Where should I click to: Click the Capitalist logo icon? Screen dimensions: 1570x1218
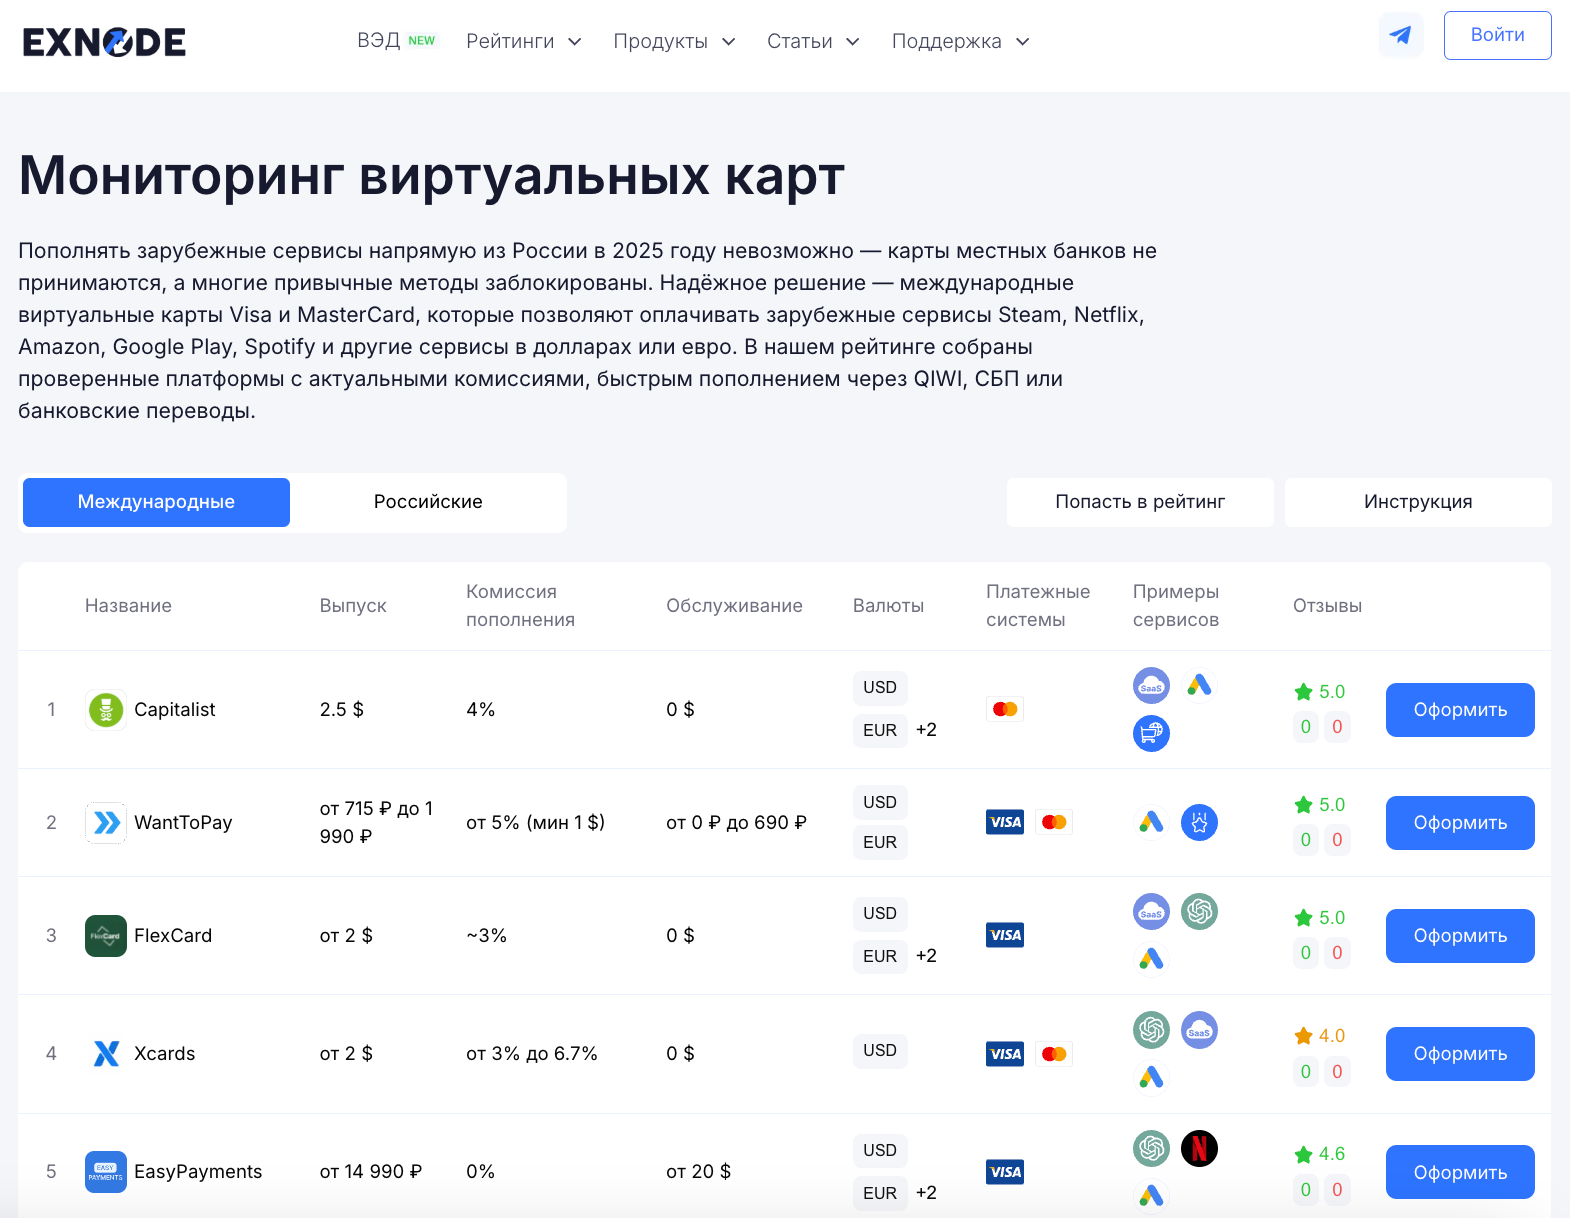[106, 710]
